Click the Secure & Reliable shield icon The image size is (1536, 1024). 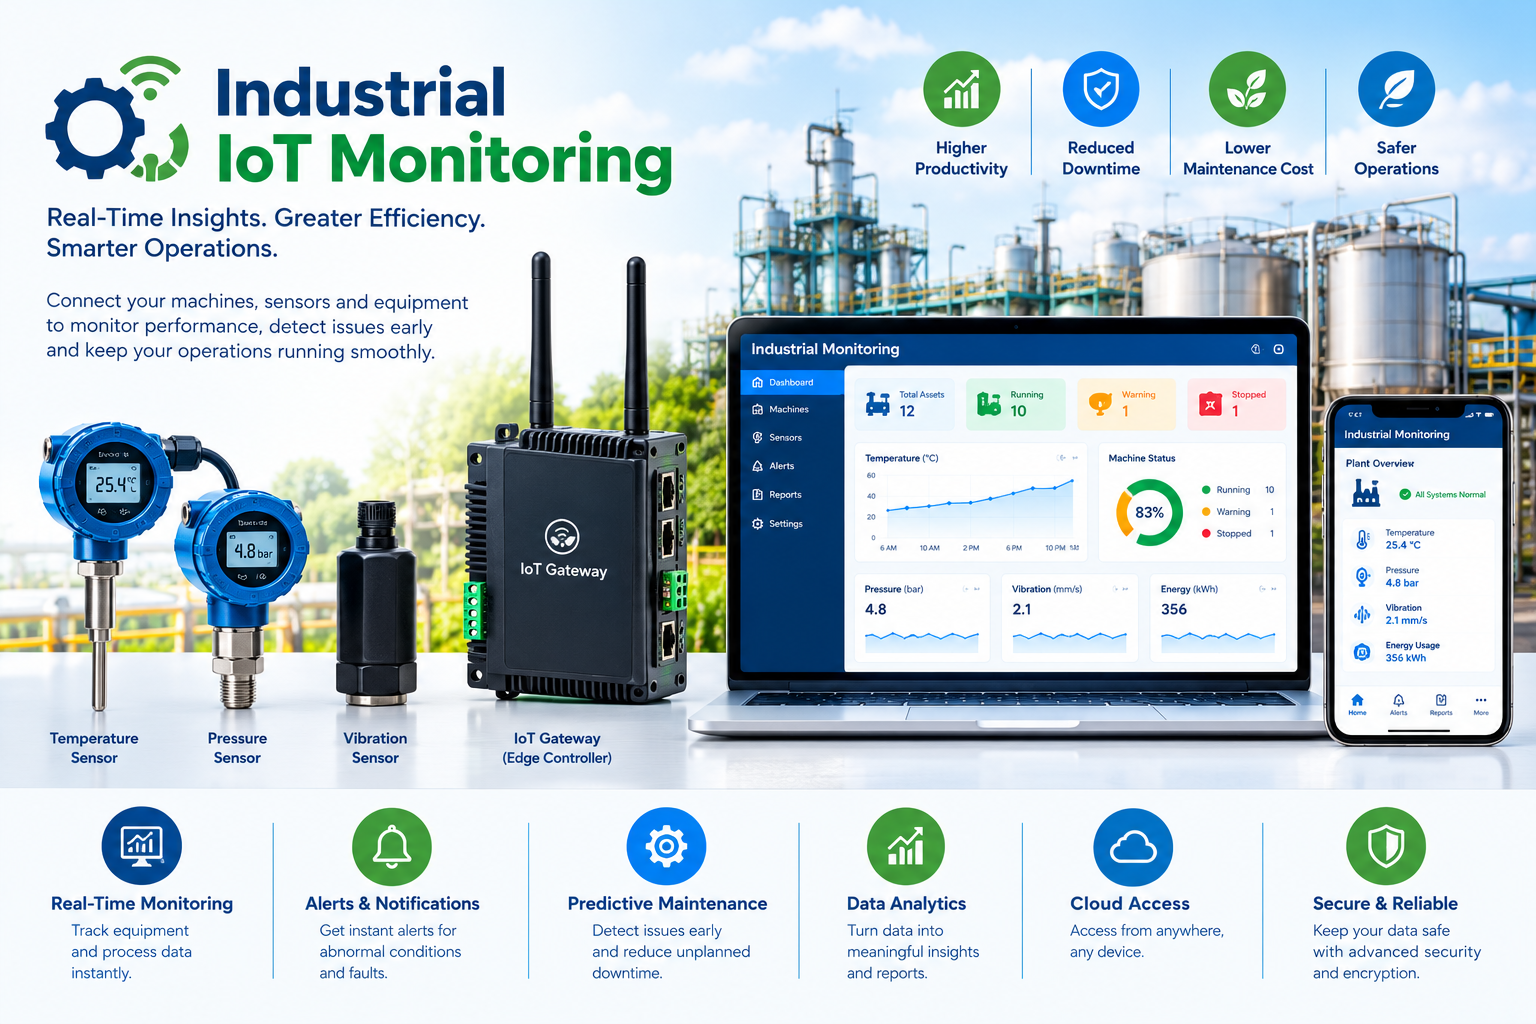tap(1386, 847)
